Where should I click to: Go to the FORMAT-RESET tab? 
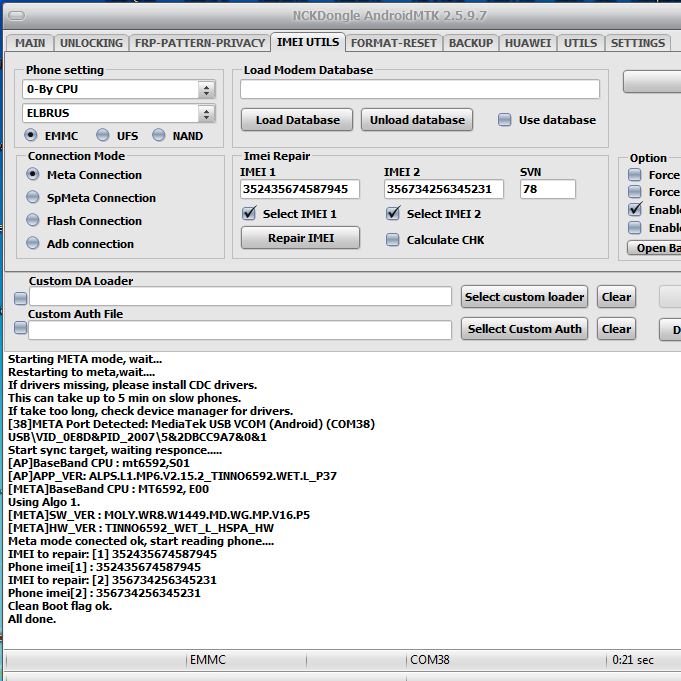393,43
